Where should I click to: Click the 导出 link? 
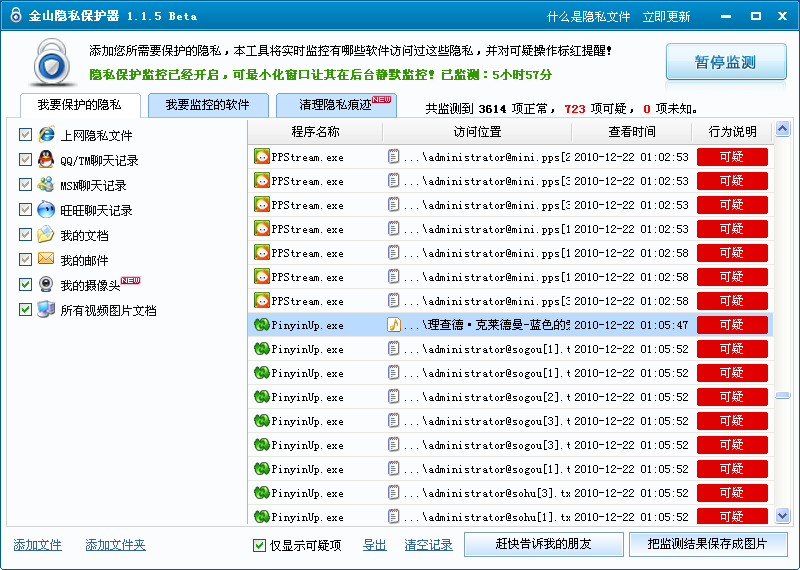[374, 545]
